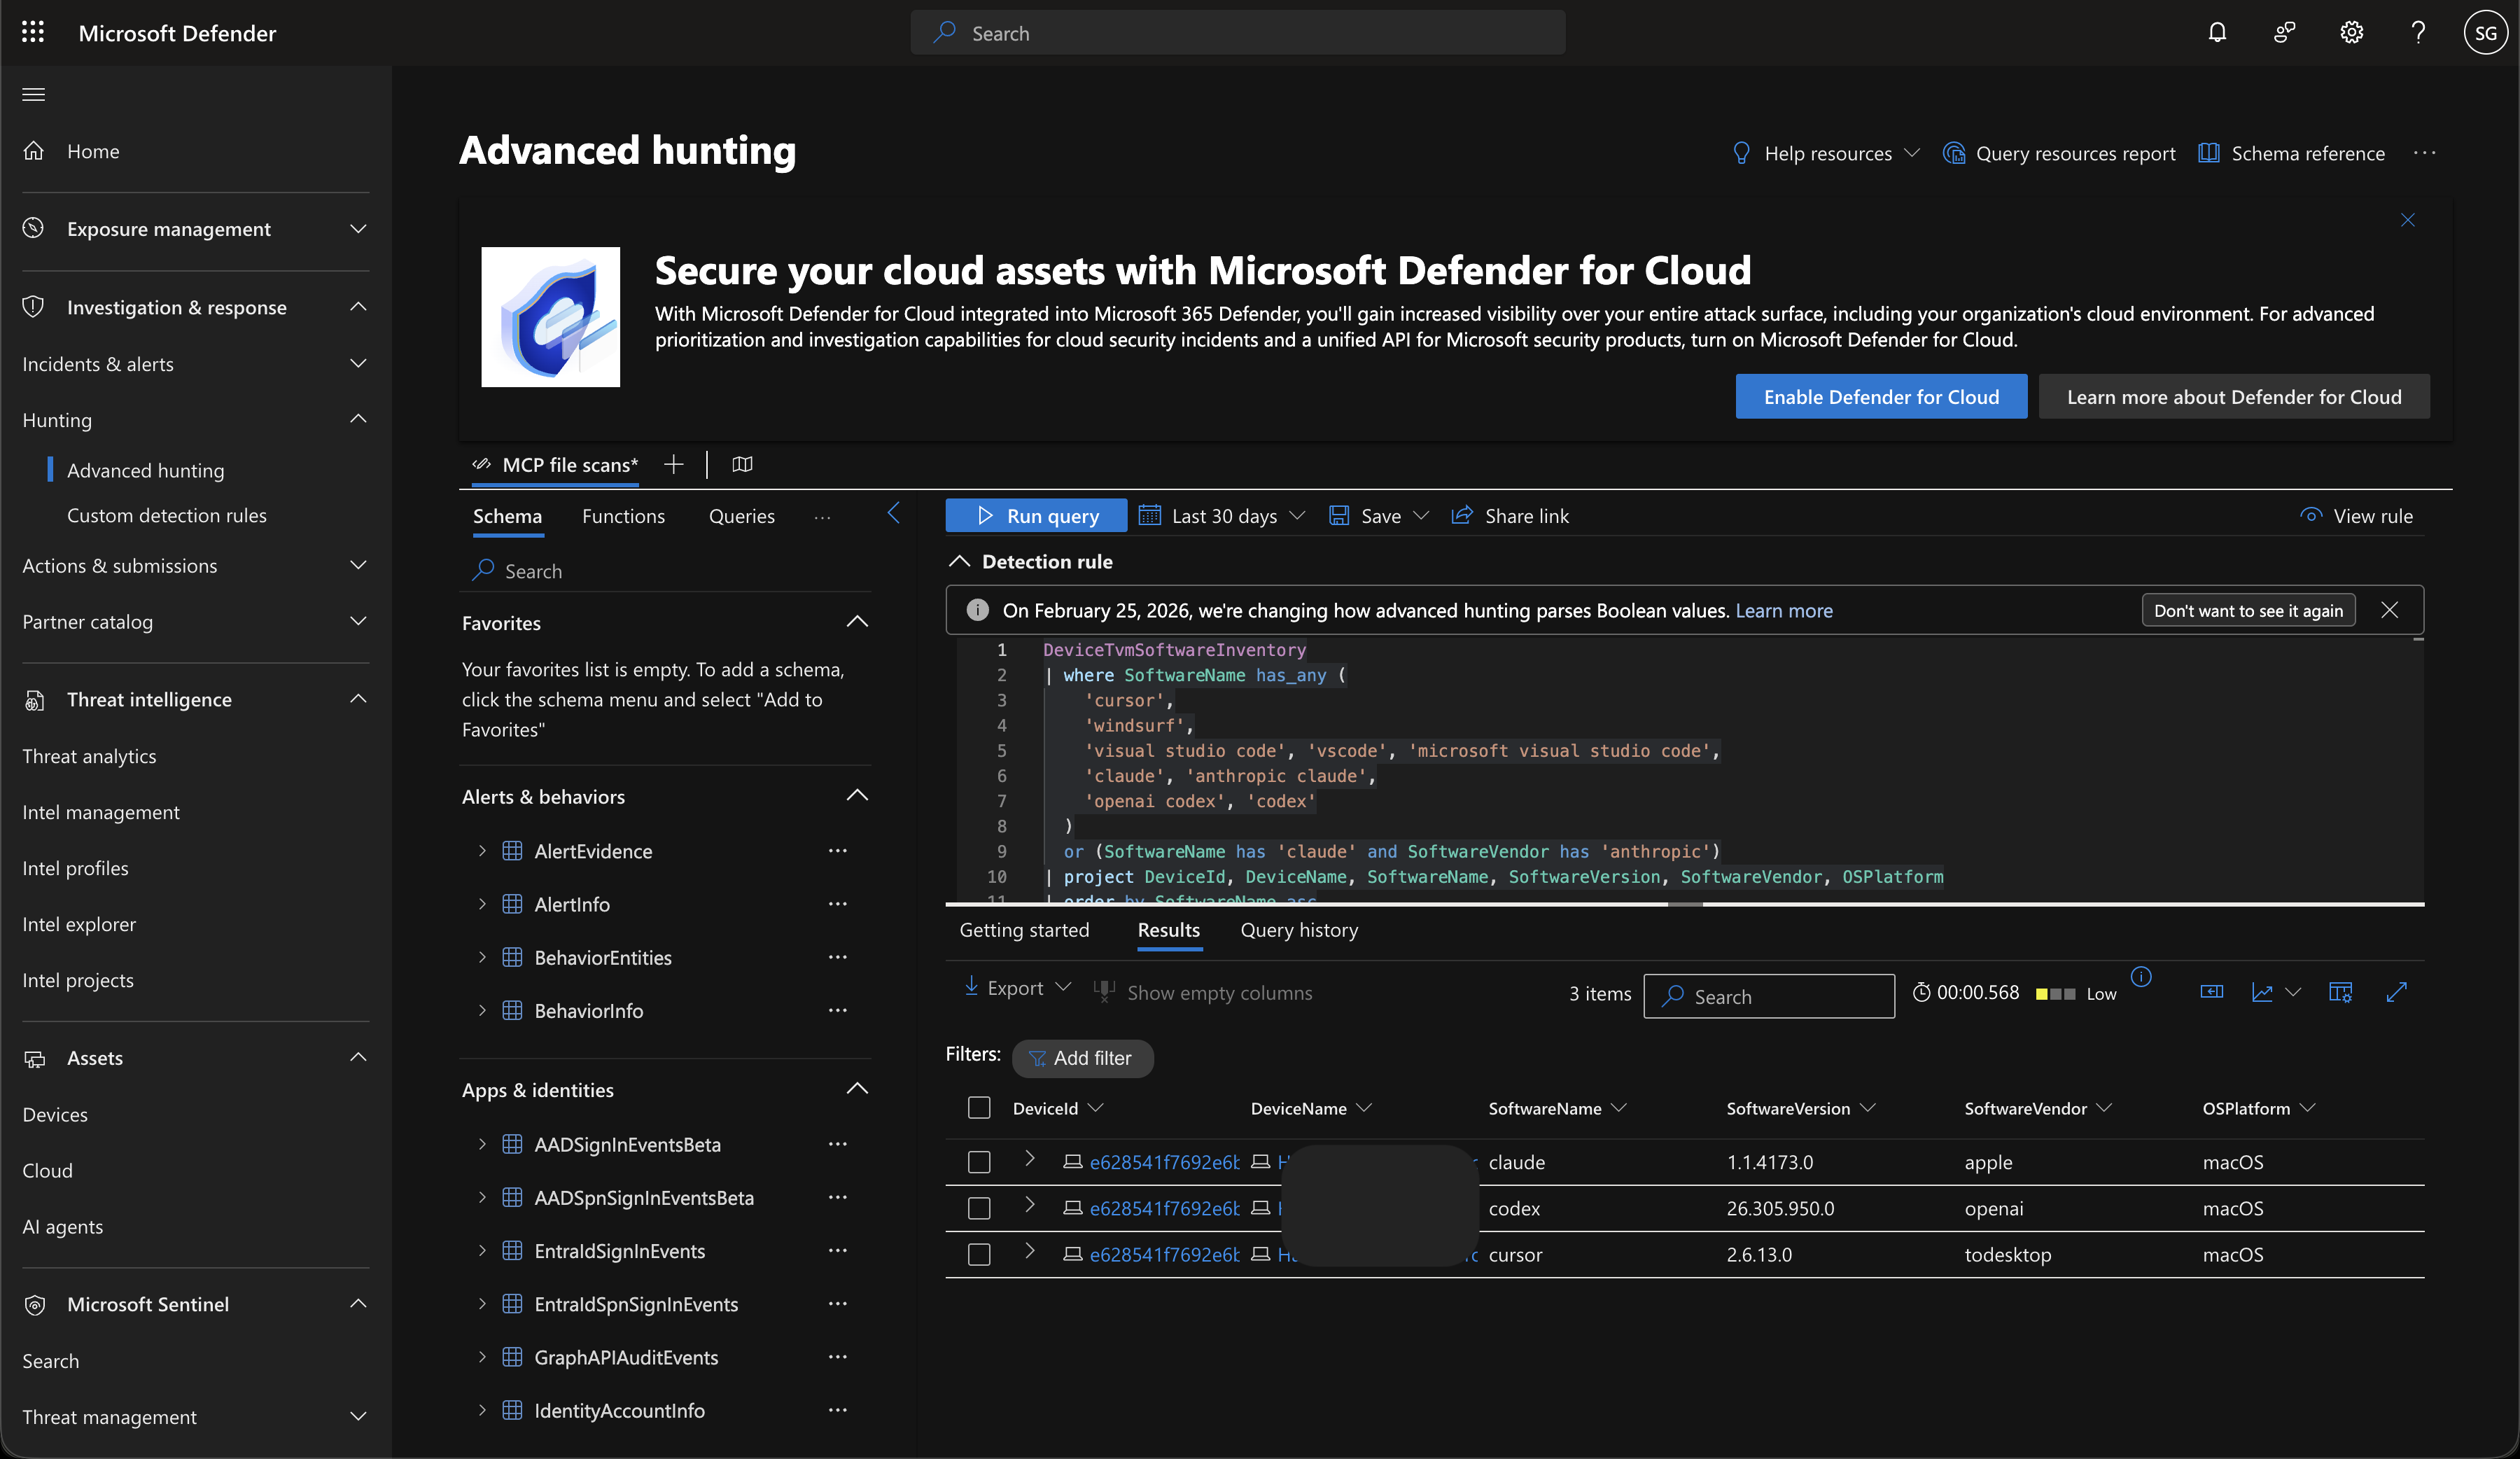
Task: Add a new query tab with plus icon
Action: point(674,464)
